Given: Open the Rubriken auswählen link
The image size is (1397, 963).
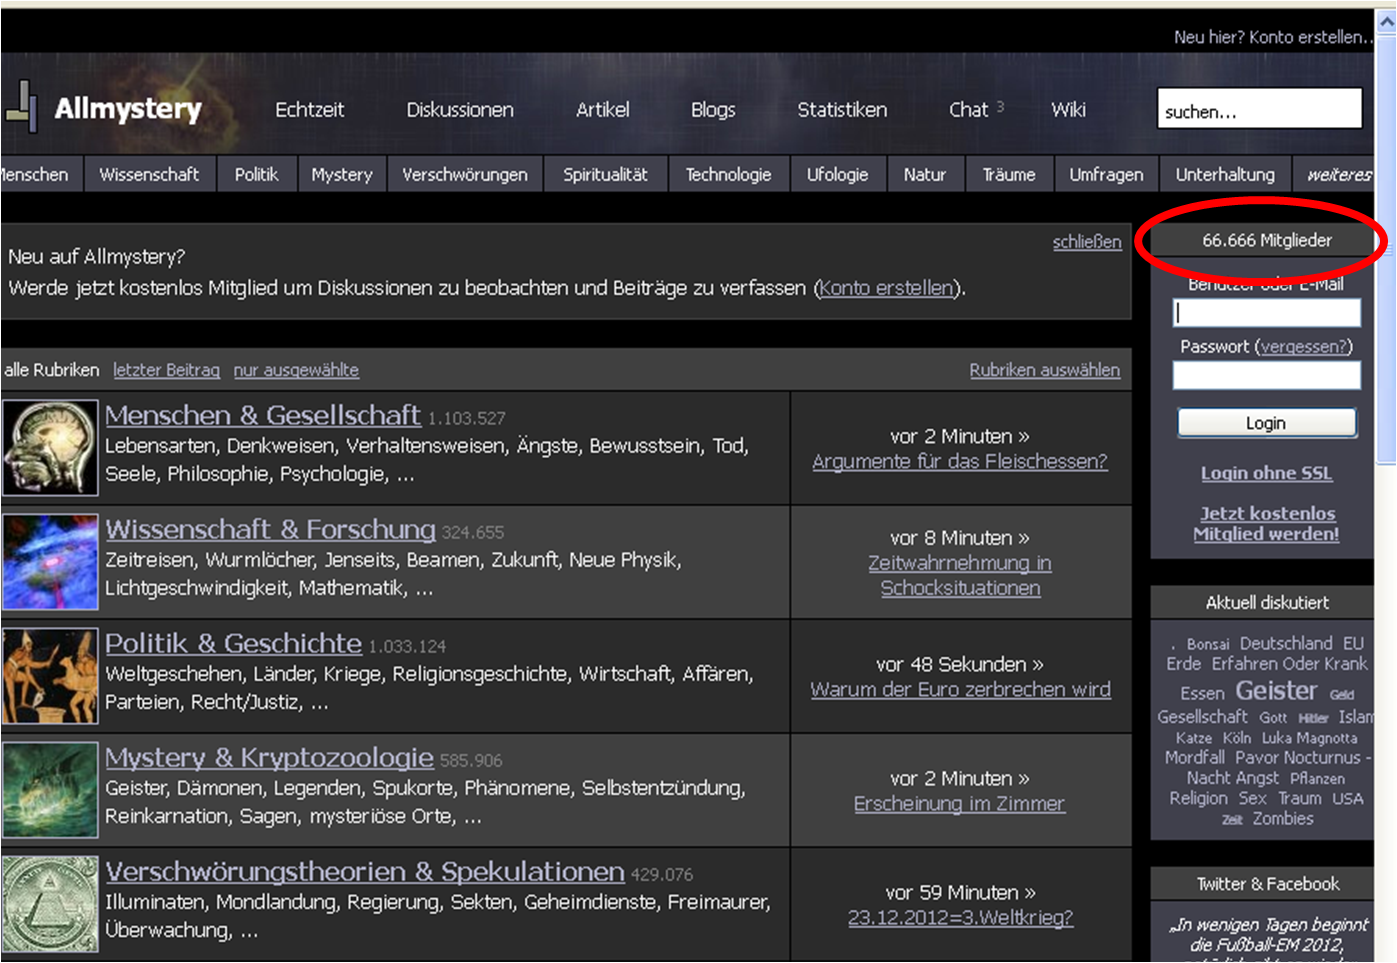Looking at the screenshot, I should [1044, 370].
